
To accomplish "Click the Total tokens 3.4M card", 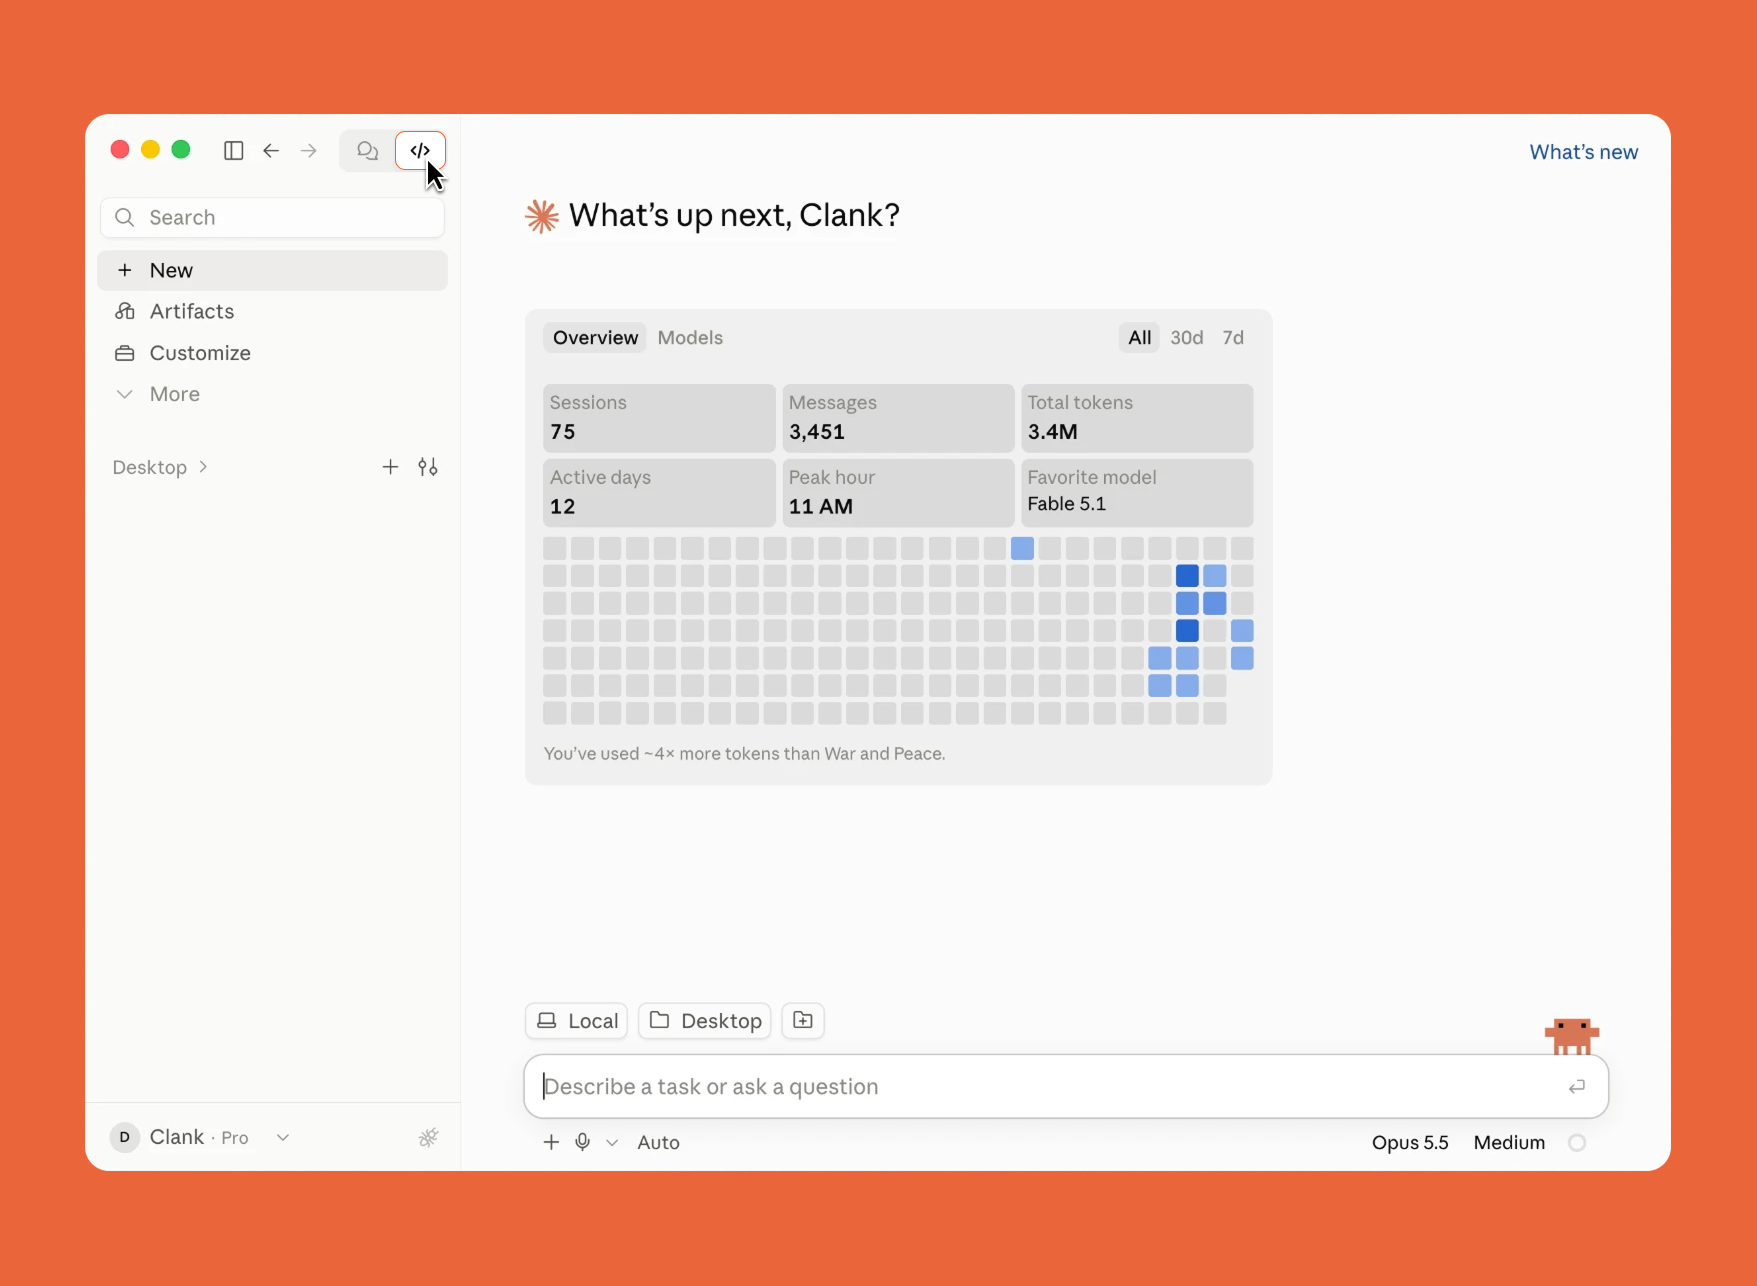I will pyautogui.click(x=1137, y=418).
